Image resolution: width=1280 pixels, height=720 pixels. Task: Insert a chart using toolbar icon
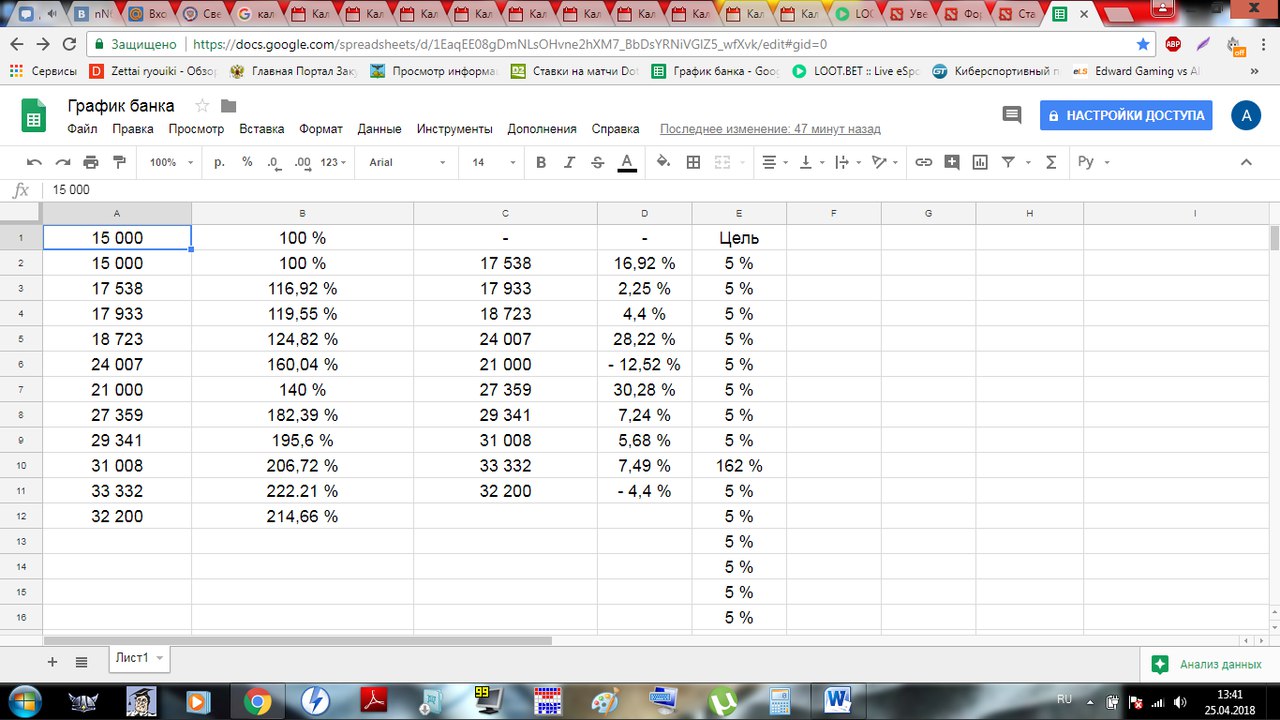(980, 162)
